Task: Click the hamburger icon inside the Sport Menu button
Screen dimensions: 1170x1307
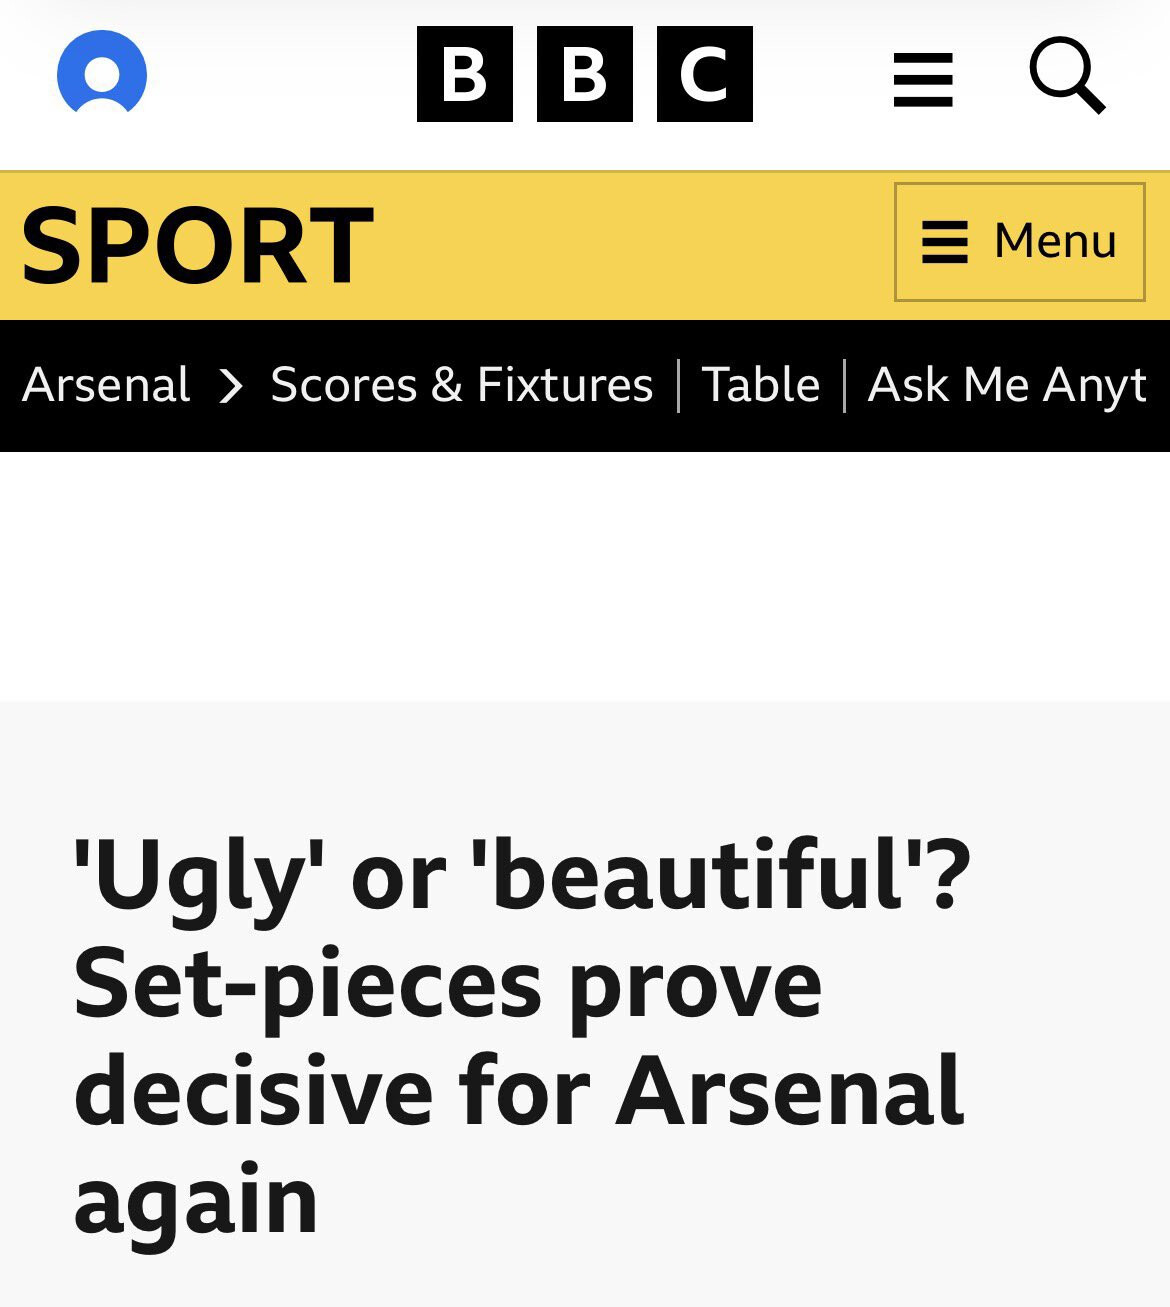Action: [944, 242]
